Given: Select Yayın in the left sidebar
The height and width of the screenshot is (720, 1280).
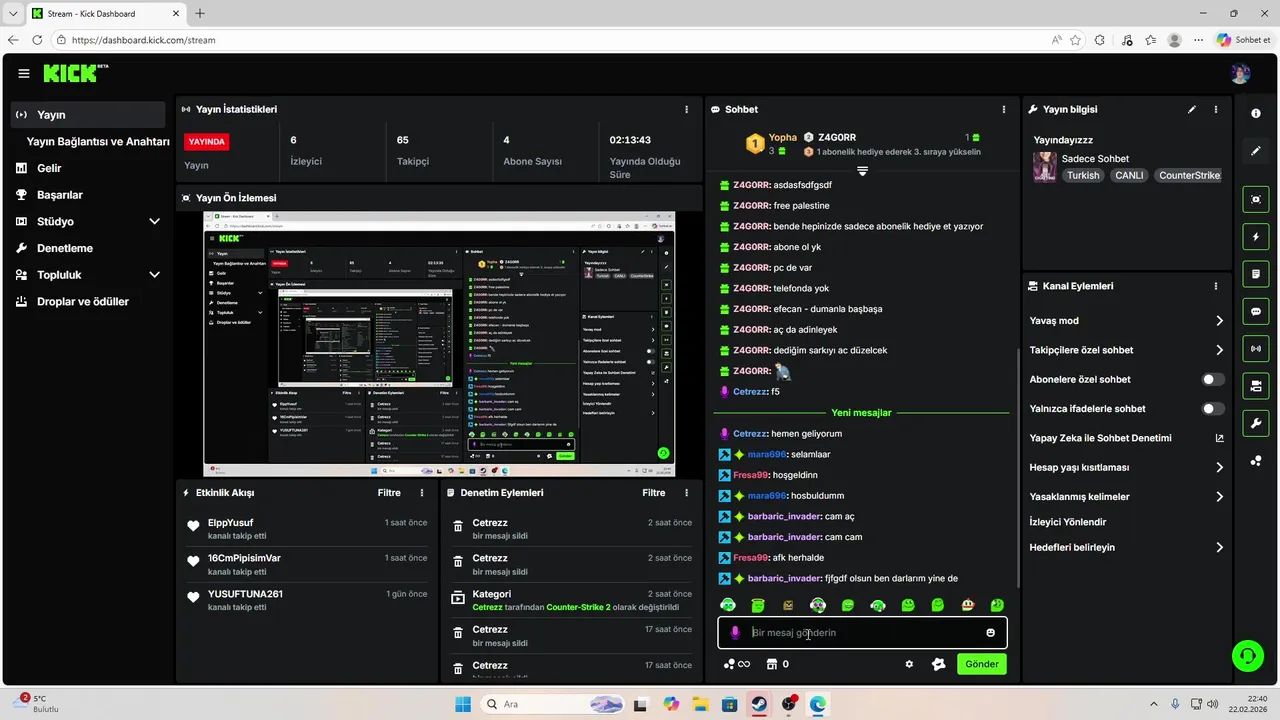Looking at the screenshot, I should [88, 115].
